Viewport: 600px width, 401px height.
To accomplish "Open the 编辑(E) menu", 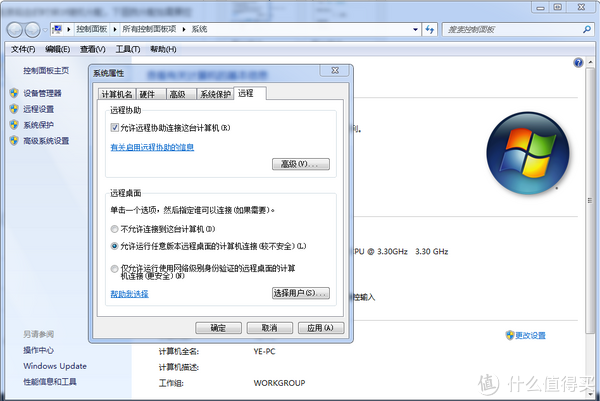I will pos(57,49).
